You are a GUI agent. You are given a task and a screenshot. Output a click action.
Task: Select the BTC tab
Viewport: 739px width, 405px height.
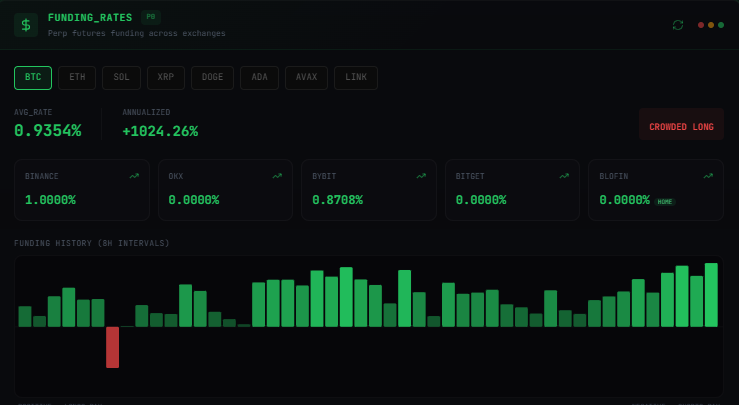(33, 78)
